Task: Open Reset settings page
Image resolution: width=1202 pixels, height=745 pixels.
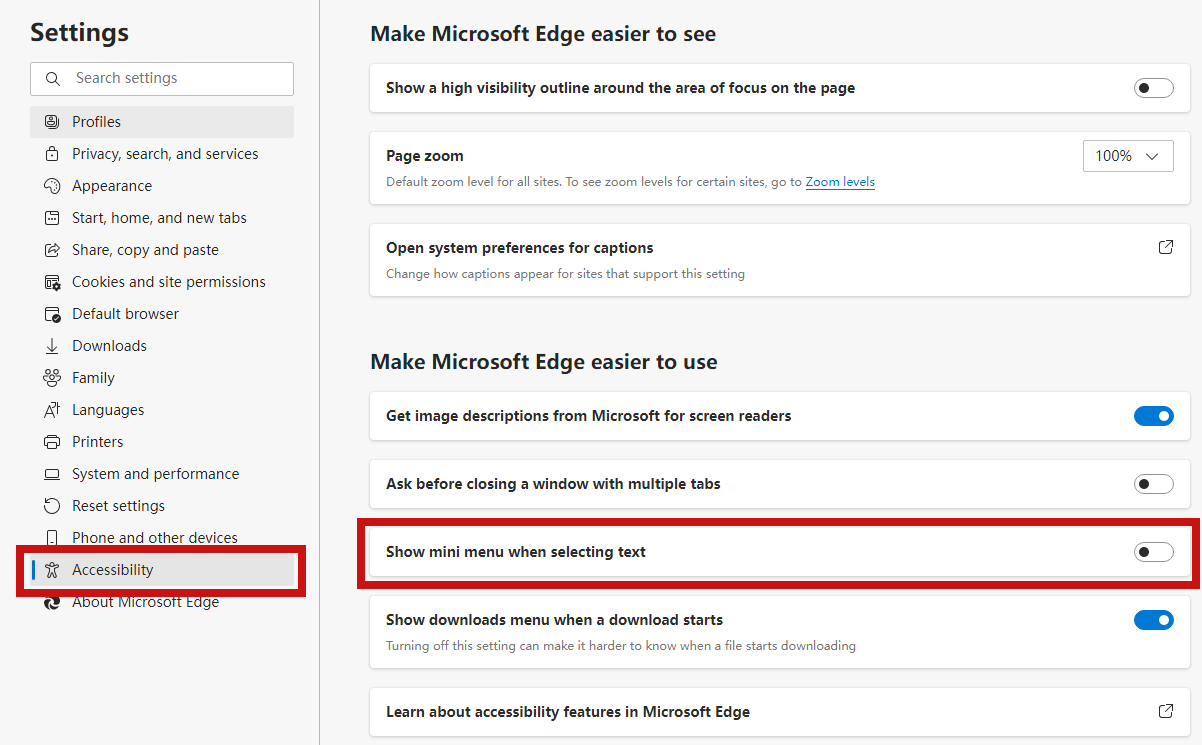Action: pos(162,506)
